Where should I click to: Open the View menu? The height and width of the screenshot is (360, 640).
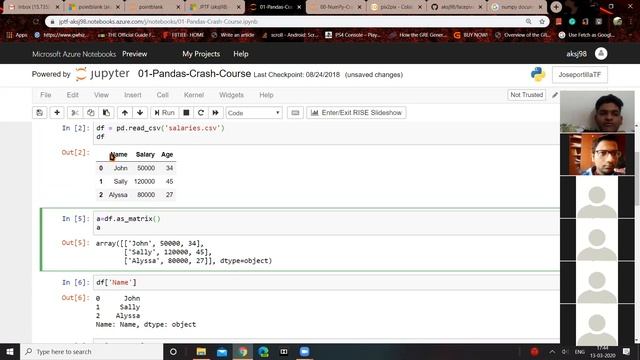pyautogui.click(x=101, y=95)
